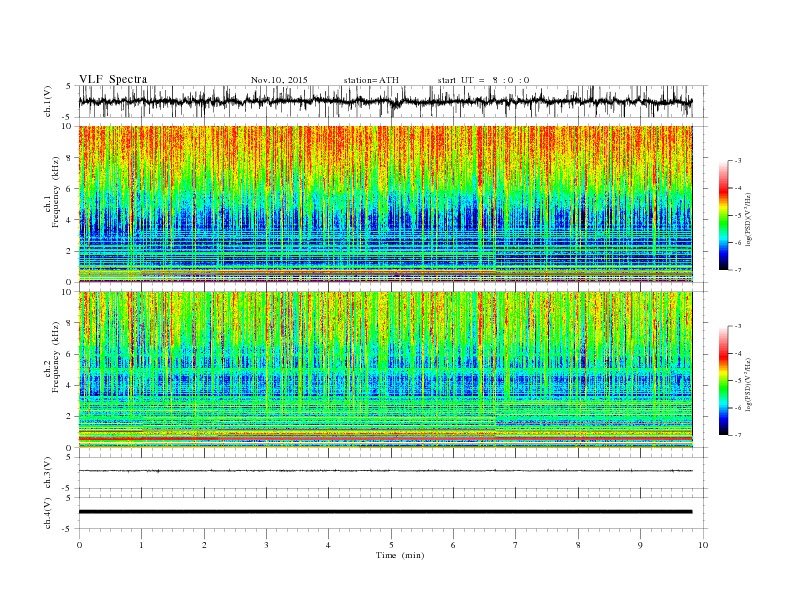Click the "6" tick on the time axis
This screenshot has width=792, height=612.
point(453,545)
